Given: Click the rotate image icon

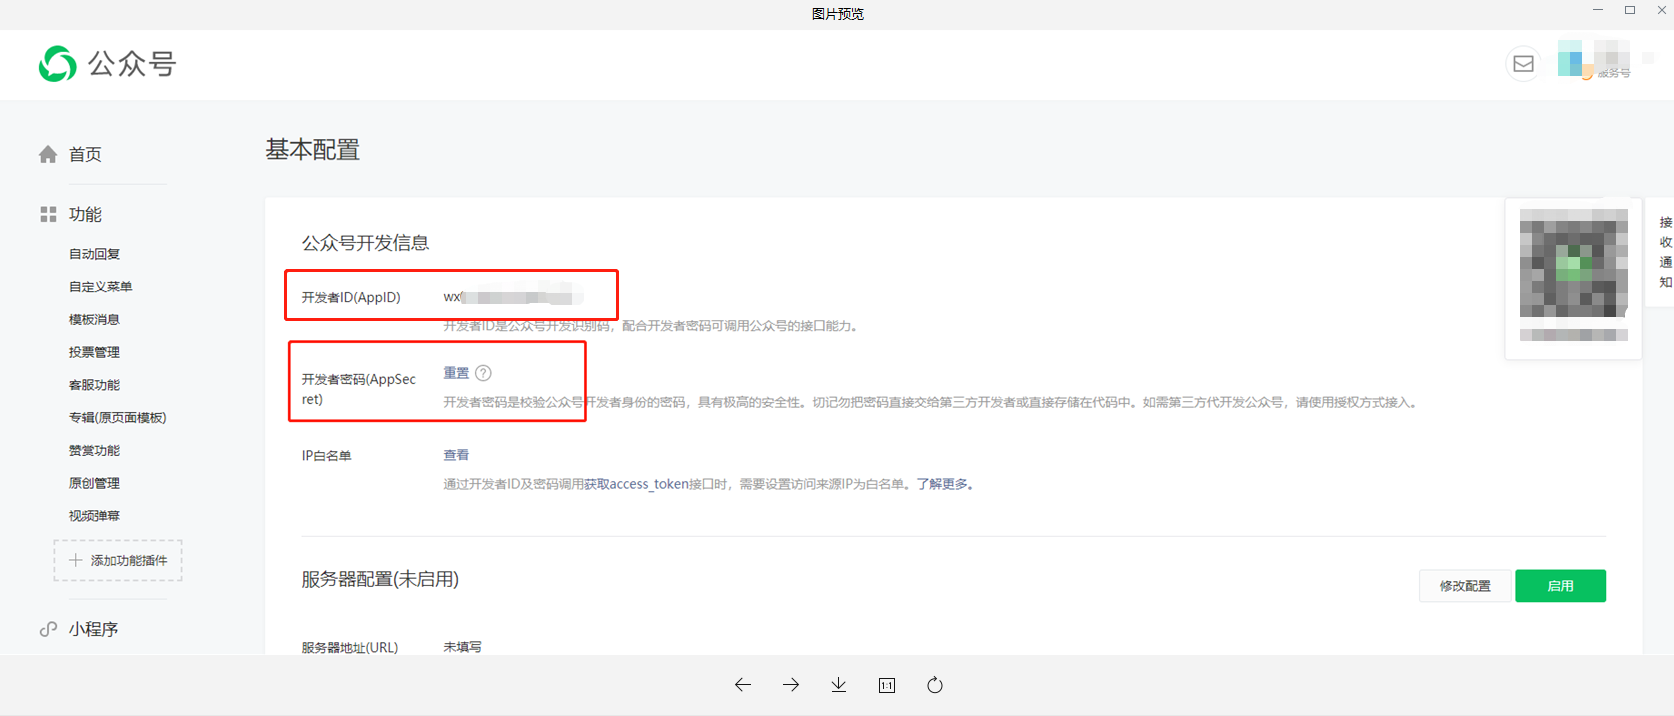Looking at the screenshot, I should click(x=935, y=685).
